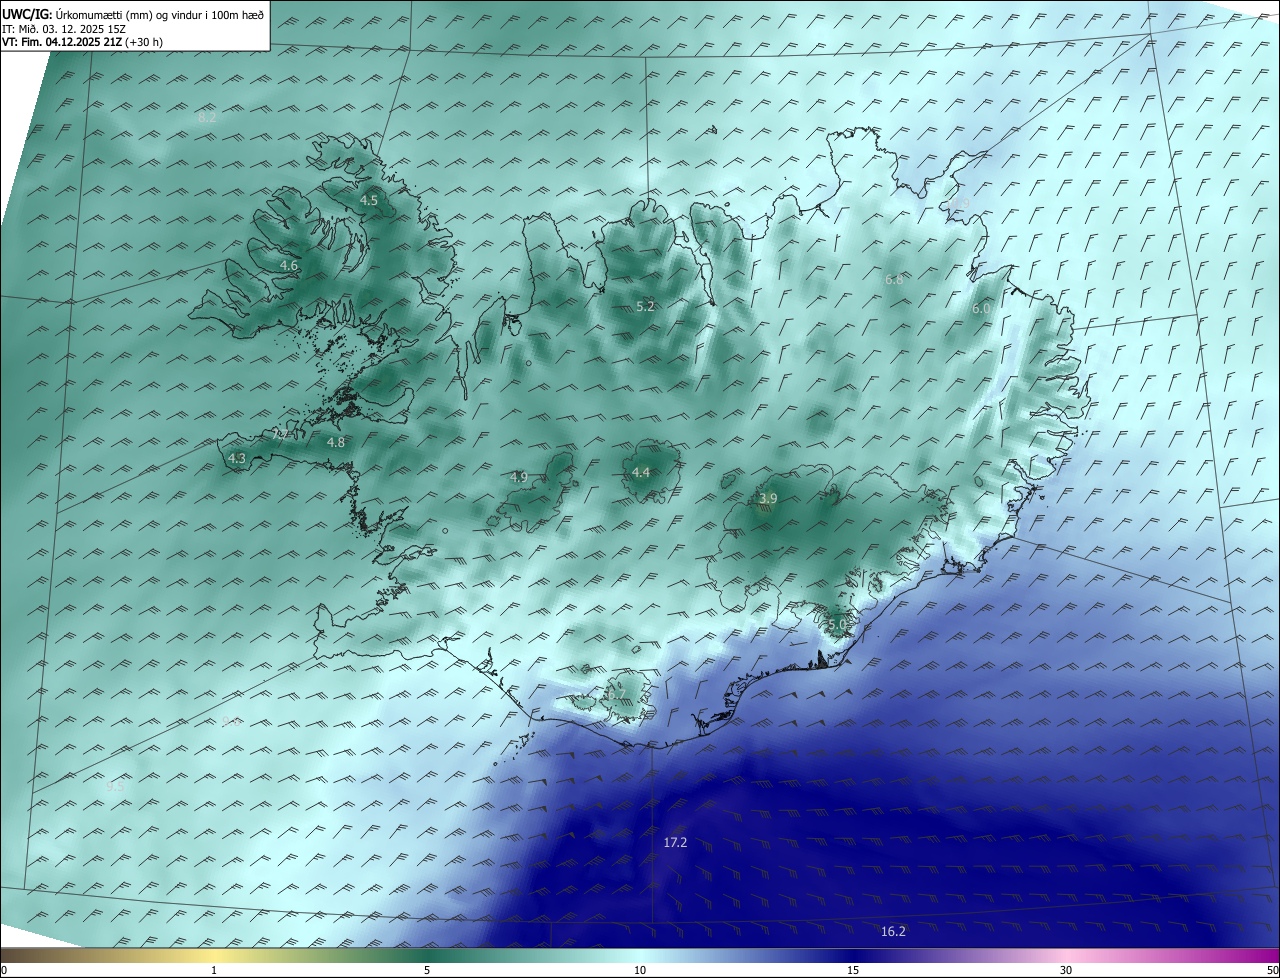Click the legend tick label 50
This screenshot has height=978, width=1280.
1272,970
